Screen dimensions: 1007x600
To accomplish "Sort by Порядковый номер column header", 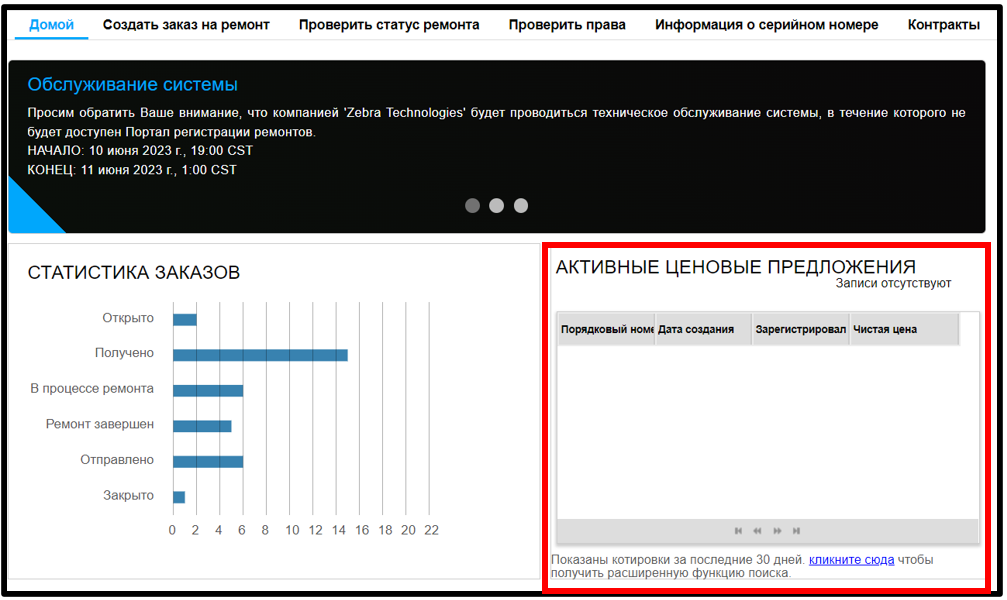I will [607, 330].
